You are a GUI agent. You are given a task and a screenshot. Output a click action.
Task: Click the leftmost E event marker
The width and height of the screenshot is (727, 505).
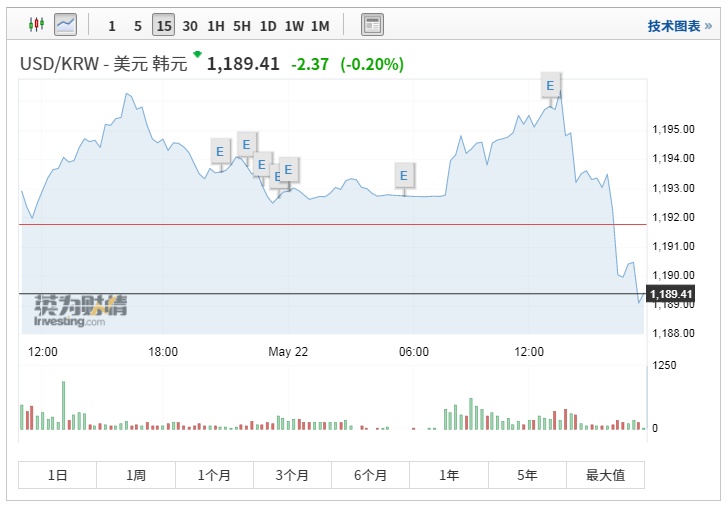click(x=220, y=152)
